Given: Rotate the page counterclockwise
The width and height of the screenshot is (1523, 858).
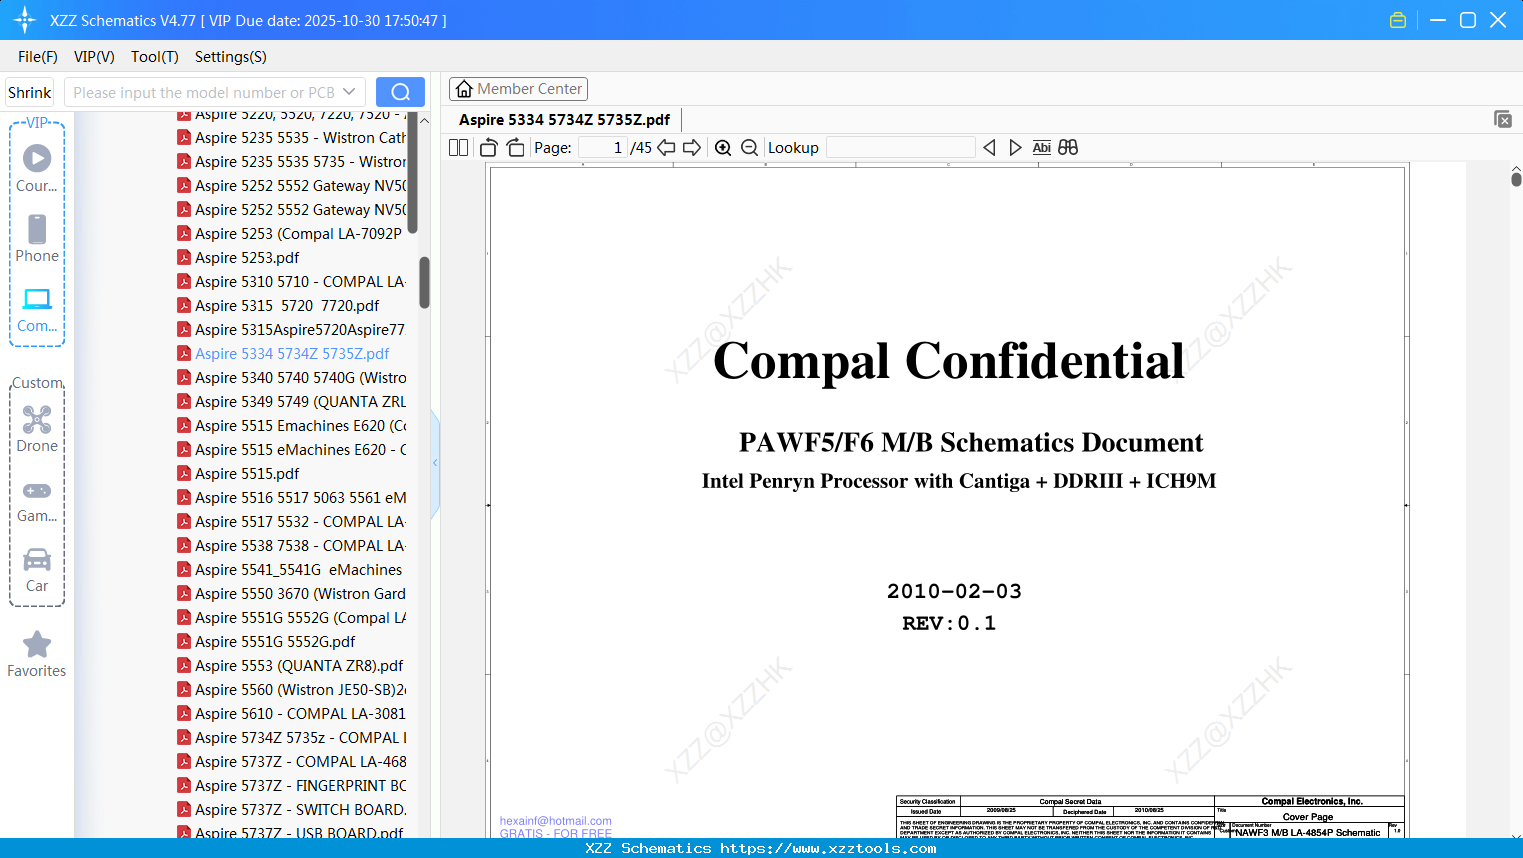Looking at the screenshot, I should point(489,148).
